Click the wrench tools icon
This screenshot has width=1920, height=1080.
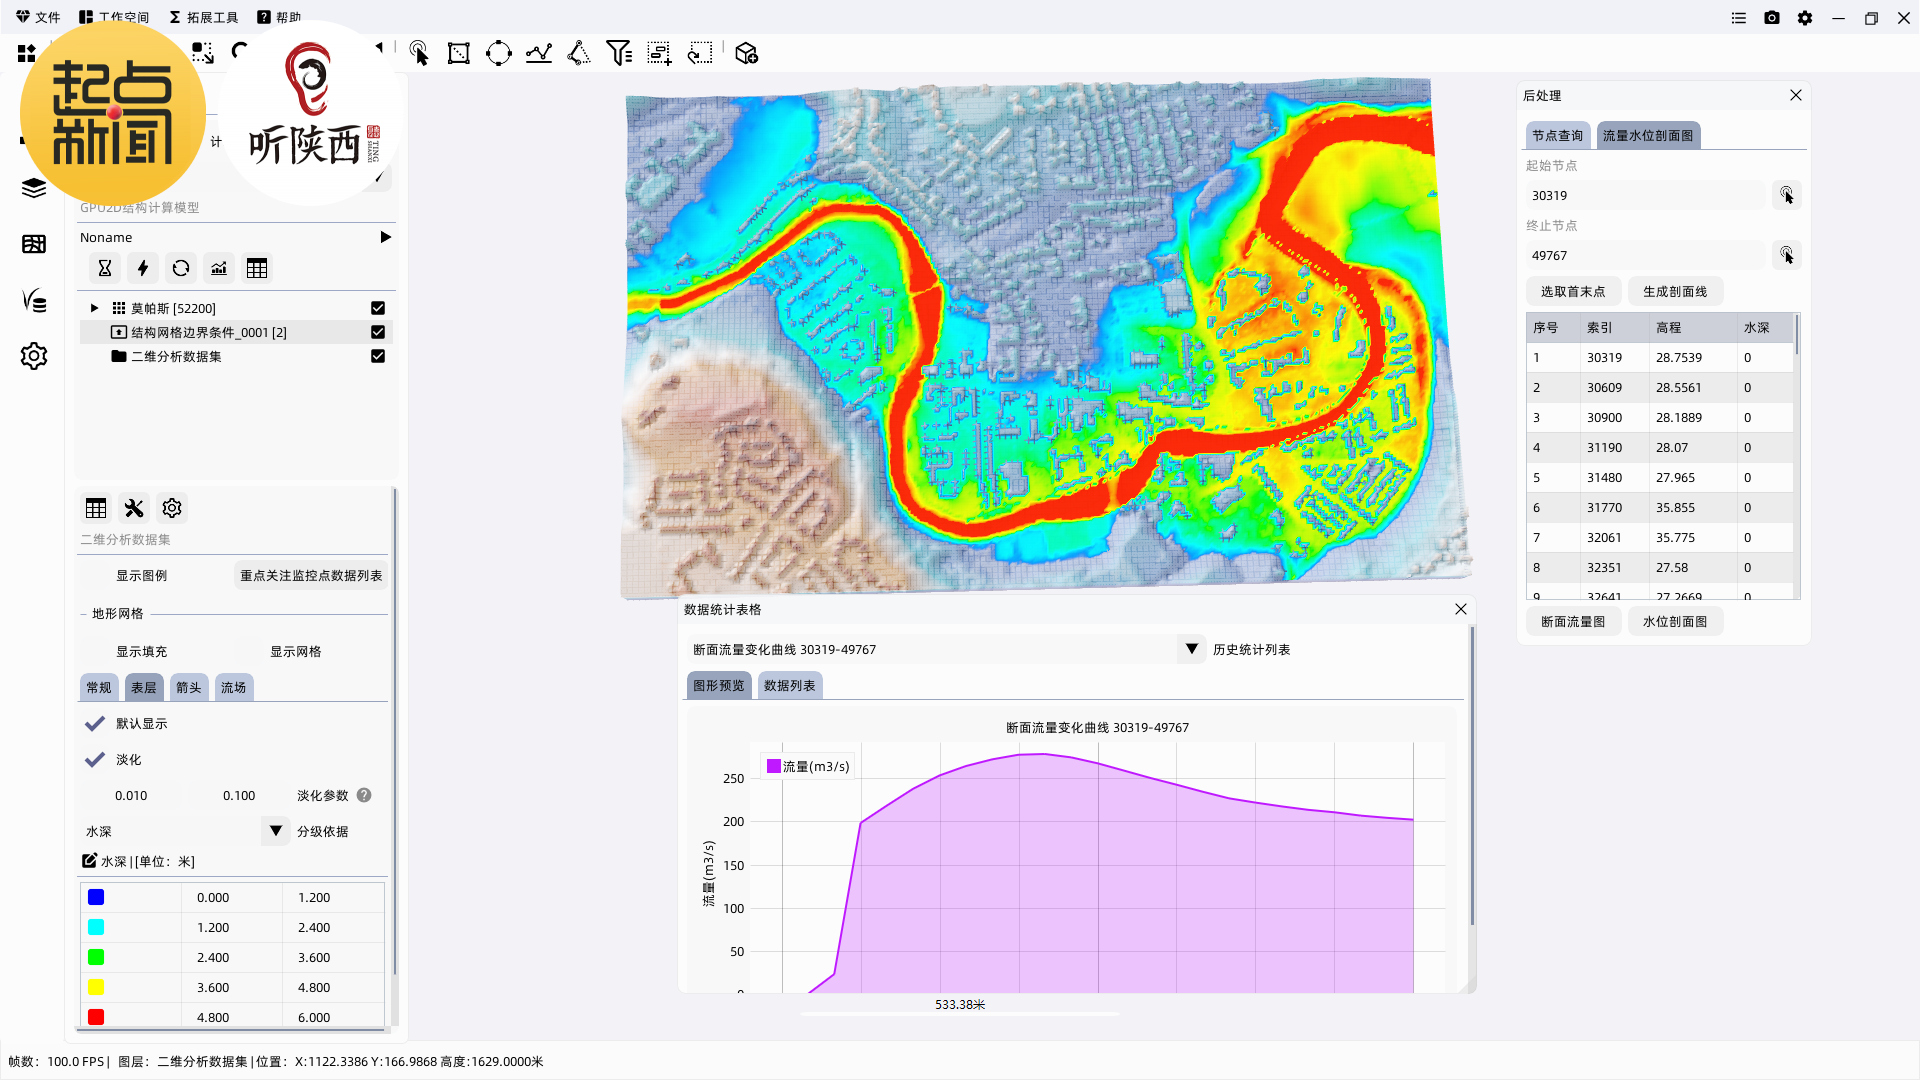point(134,508)
